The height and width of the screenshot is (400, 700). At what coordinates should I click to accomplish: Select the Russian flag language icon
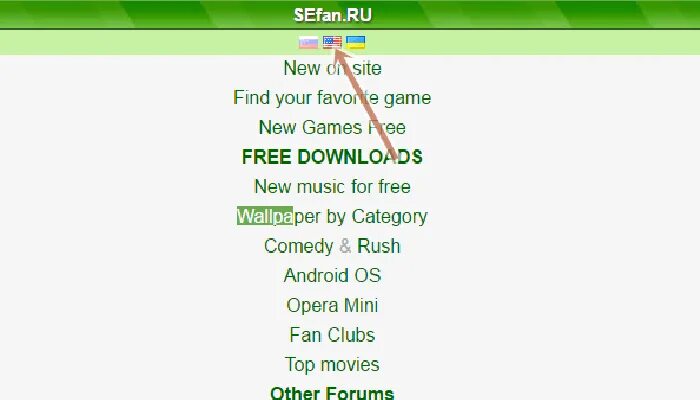point(308,42)
